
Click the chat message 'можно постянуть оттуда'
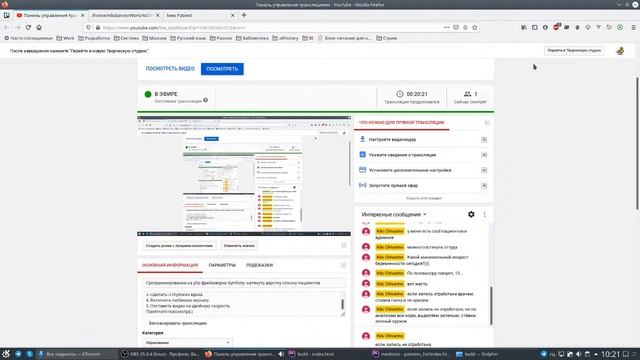point(432,247)
